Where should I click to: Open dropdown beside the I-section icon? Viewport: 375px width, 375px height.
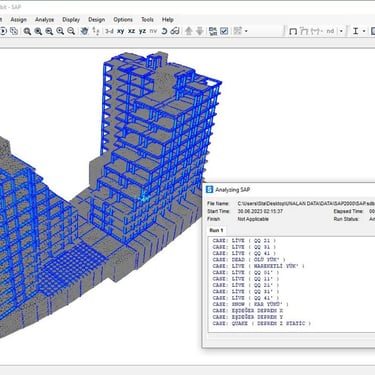pos(364,31)
